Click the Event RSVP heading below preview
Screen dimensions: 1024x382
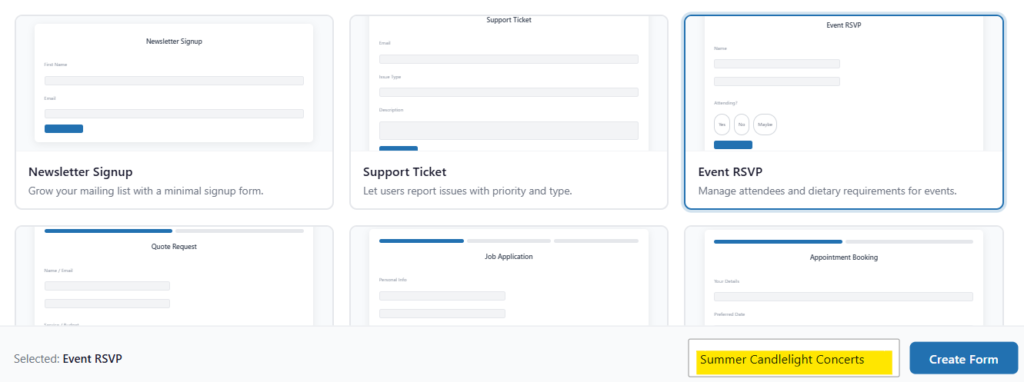tap(730, 172)
